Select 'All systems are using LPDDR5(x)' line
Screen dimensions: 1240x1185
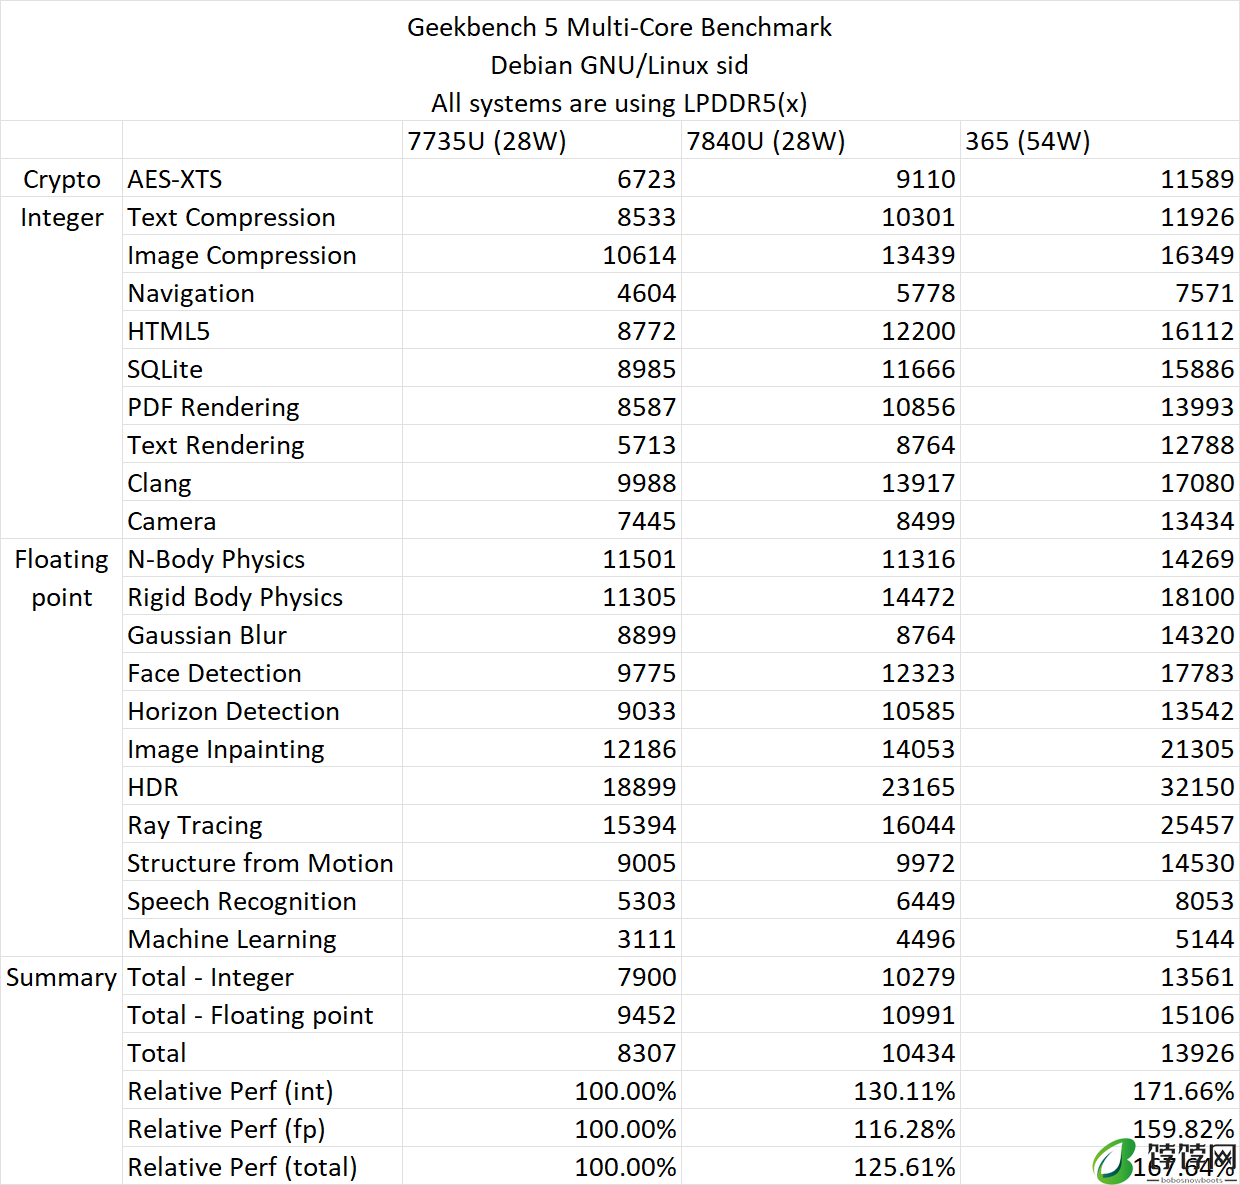[x=619, y=103]
